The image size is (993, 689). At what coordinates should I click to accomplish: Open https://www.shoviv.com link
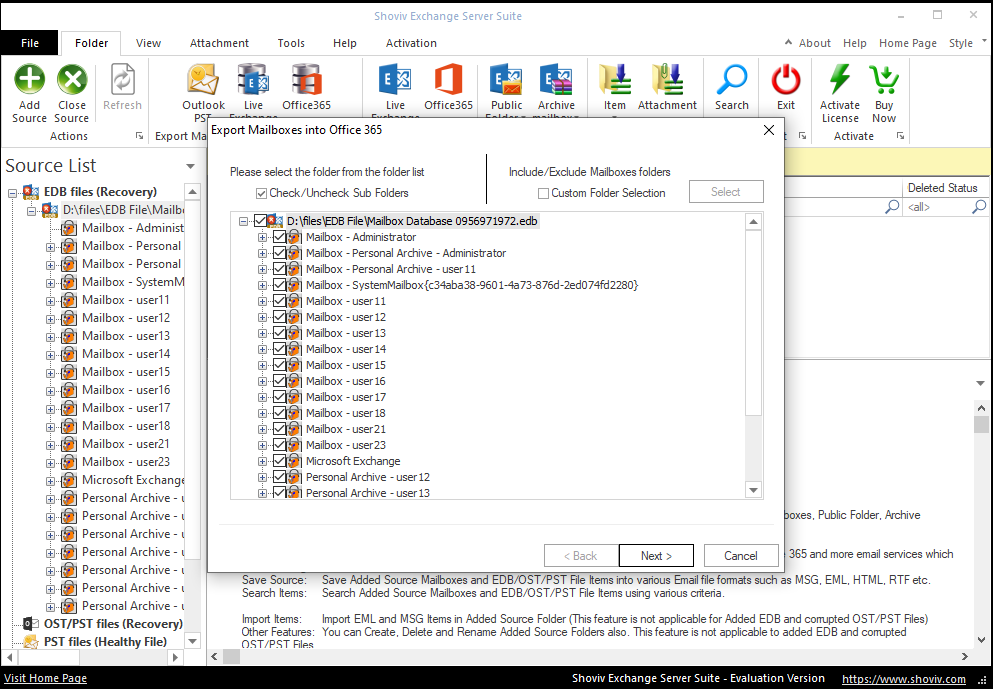click(904, 679)
